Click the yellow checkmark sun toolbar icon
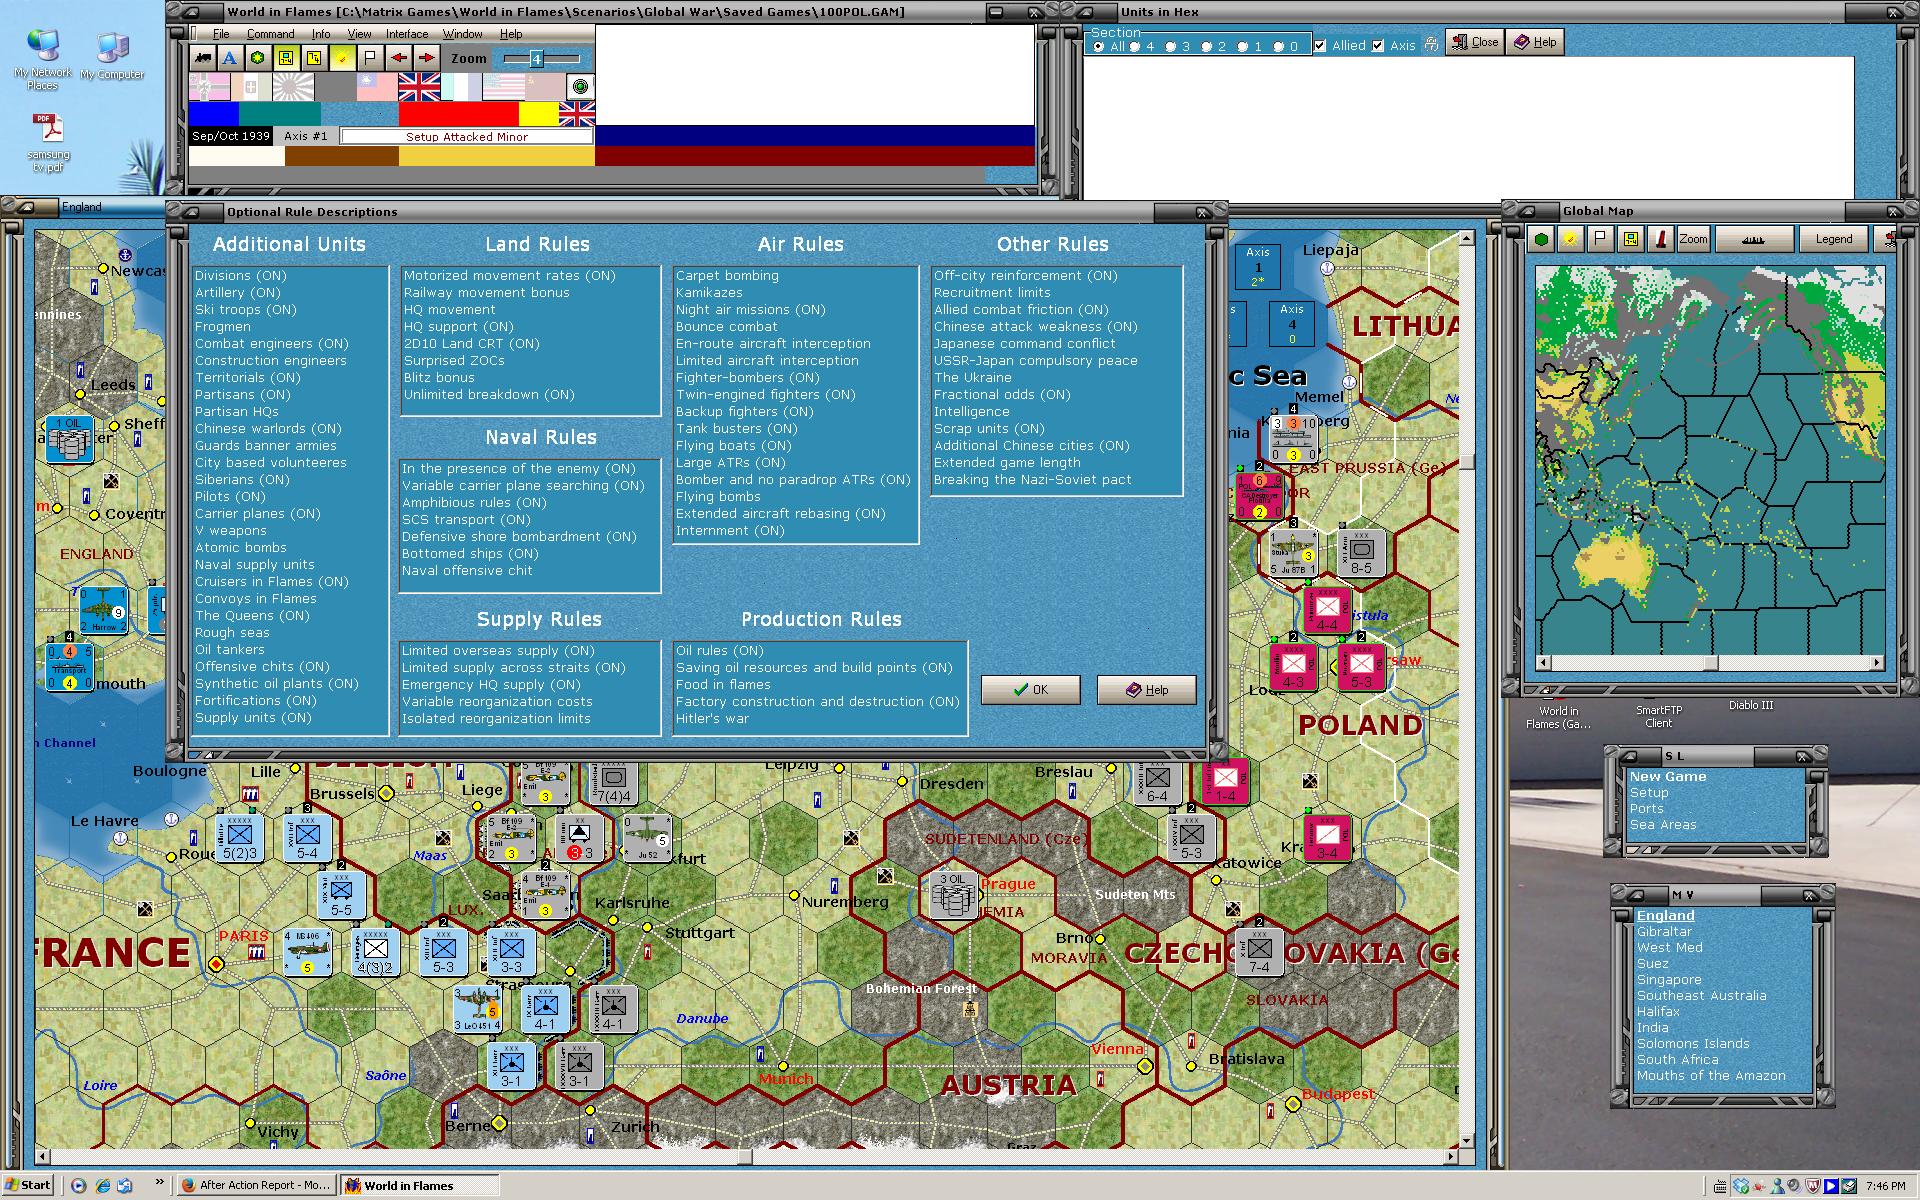Viewport: 1920px width, 1200px height. coord(343,58)
